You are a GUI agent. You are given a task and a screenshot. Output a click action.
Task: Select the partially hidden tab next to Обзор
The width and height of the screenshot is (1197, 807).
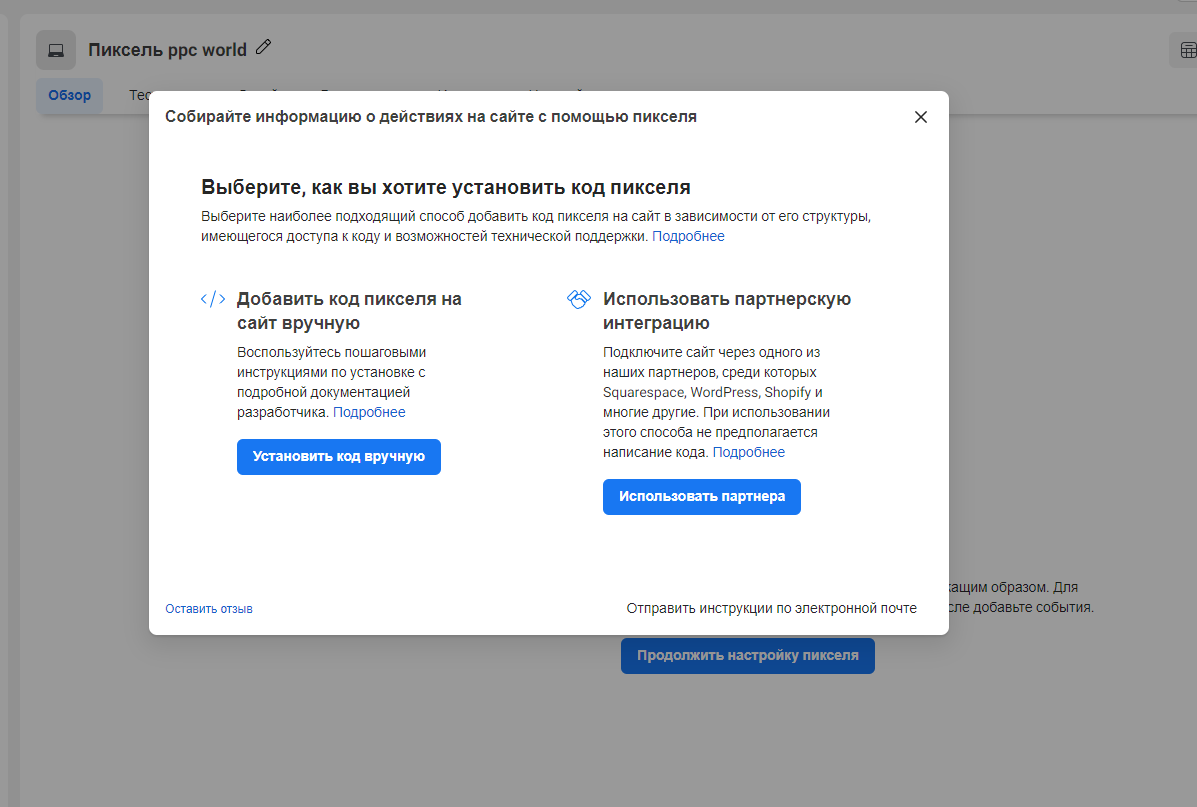point(138,95)
